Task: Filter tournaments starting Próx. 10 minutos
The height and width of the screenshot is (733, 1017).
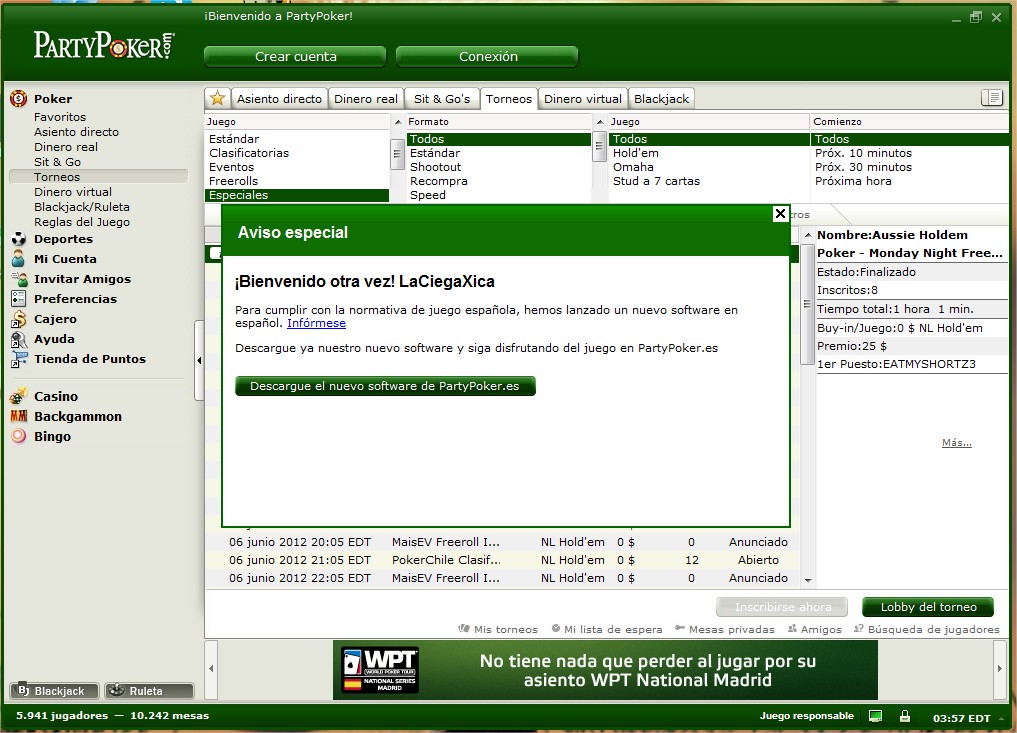Action: click(909, 153)
